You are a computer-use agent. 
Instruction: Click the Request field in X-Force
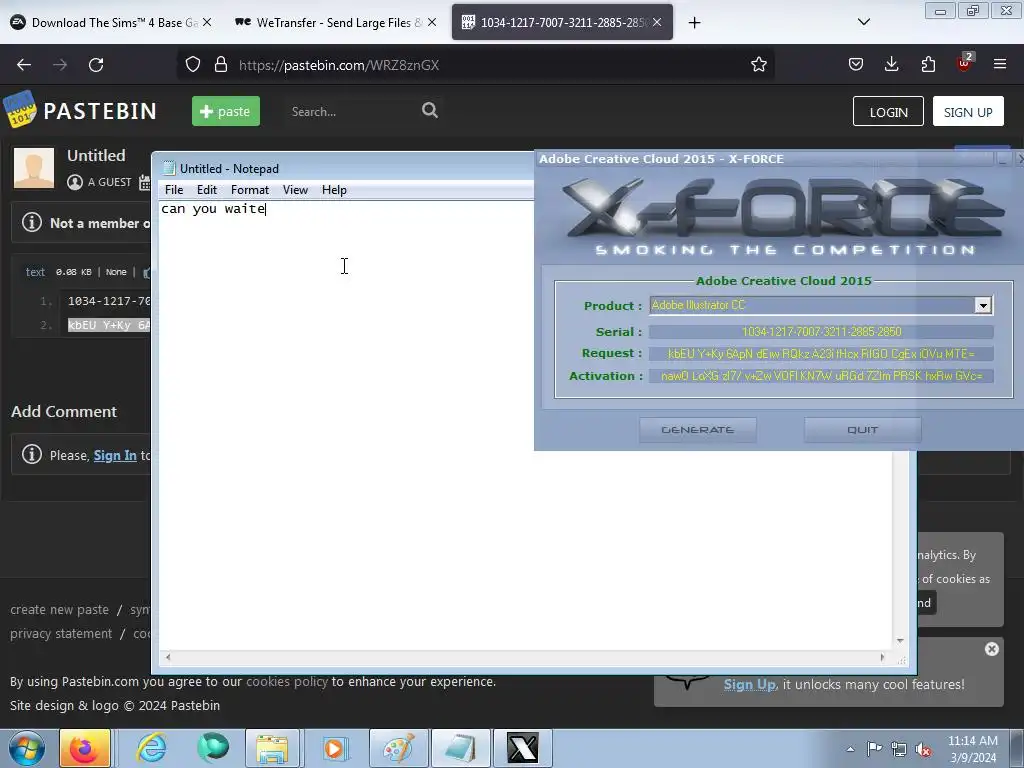click(x=821, y=354)
